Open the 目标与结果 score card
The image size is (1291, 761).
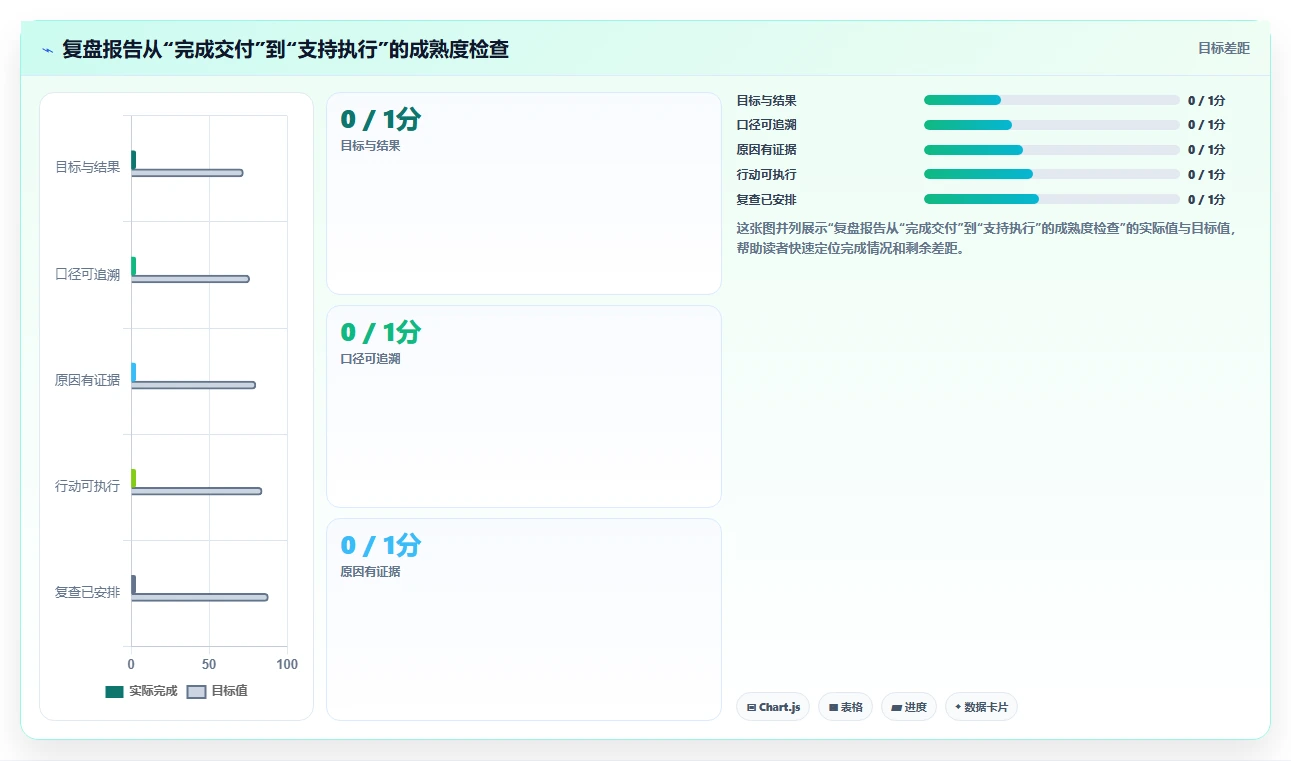click(x=523, y=194)
